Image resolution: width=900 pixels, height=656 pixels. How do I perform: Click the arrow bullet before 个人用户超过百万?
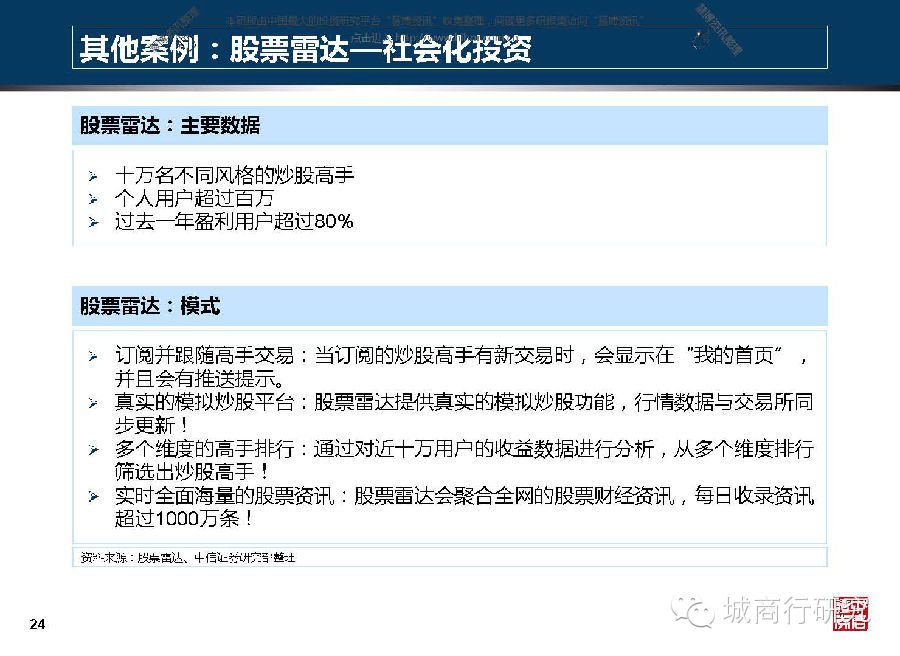pos(93,199)
